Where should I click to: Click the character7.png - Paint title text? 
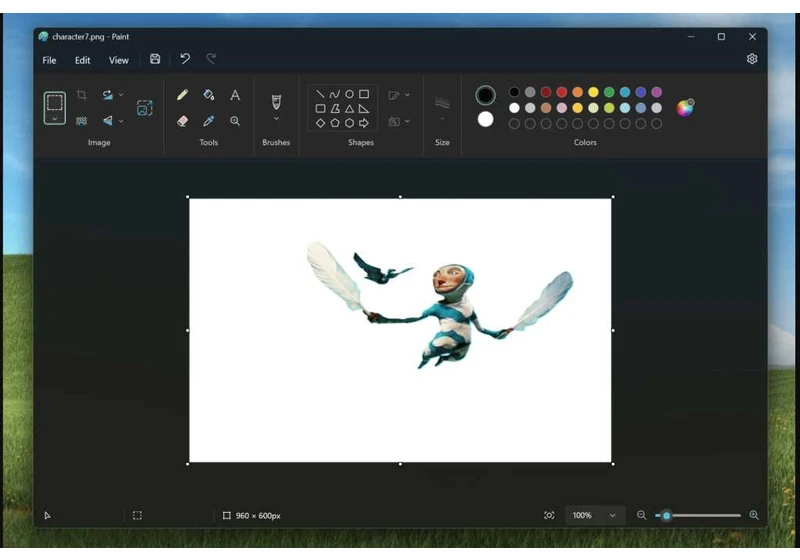91,37
